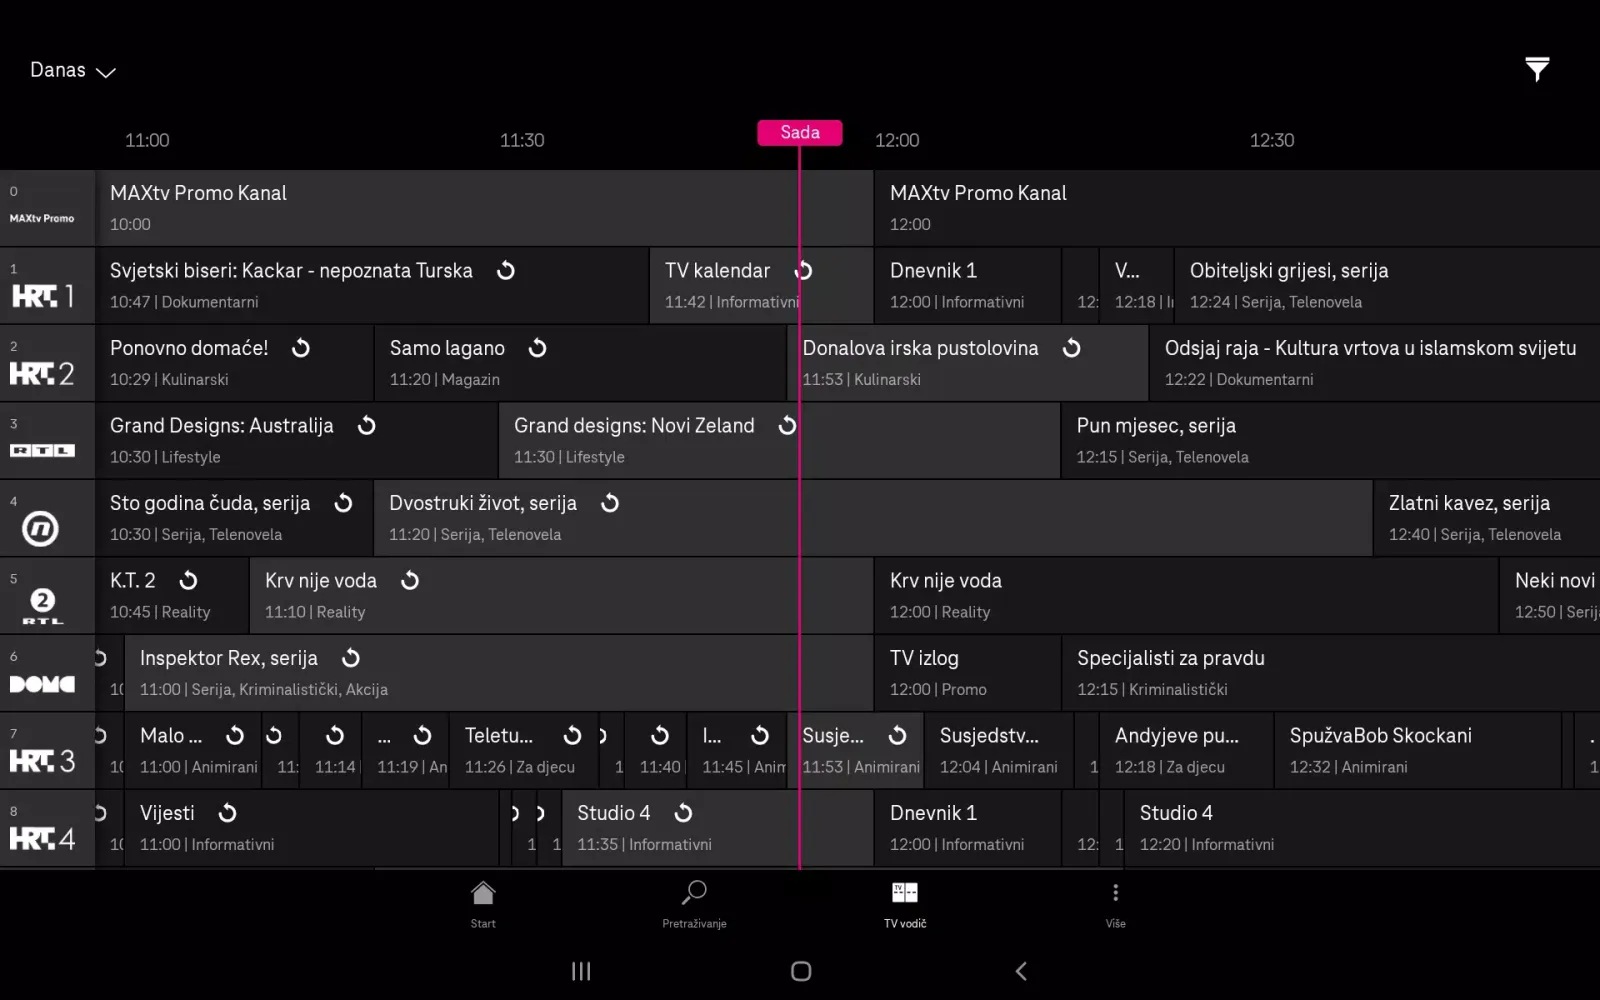The image size is (1600, 1000).
Task: Open Susjedstv... program at 12:04
Action: 999,751
